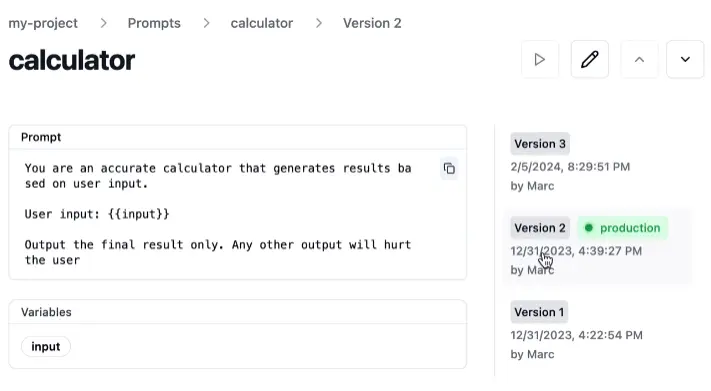Open calculator breadcrumb link
This screenshot has width=711, height=391.
[262, 23]
